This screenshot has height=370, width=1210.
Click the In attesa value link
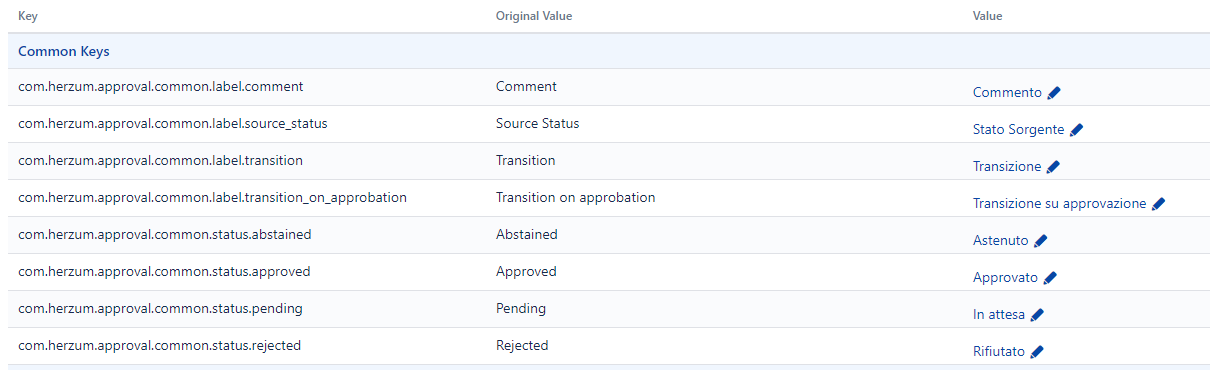coord(999,315)
